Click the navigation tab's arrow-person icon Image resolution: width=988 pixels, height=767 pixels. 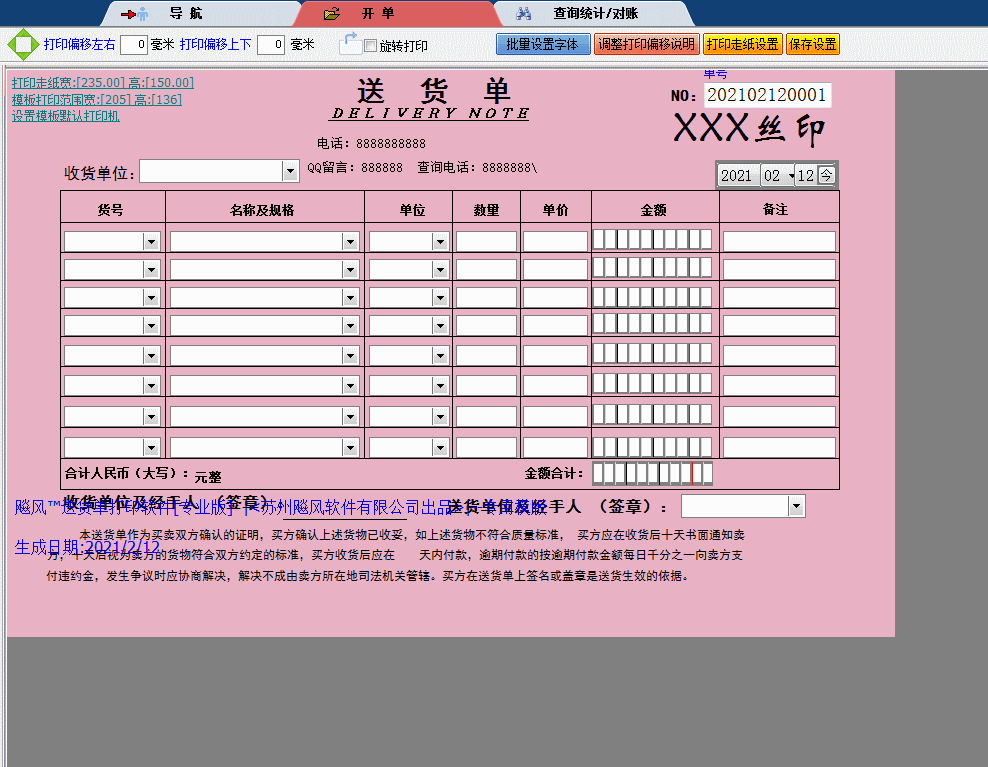[134, 14]
